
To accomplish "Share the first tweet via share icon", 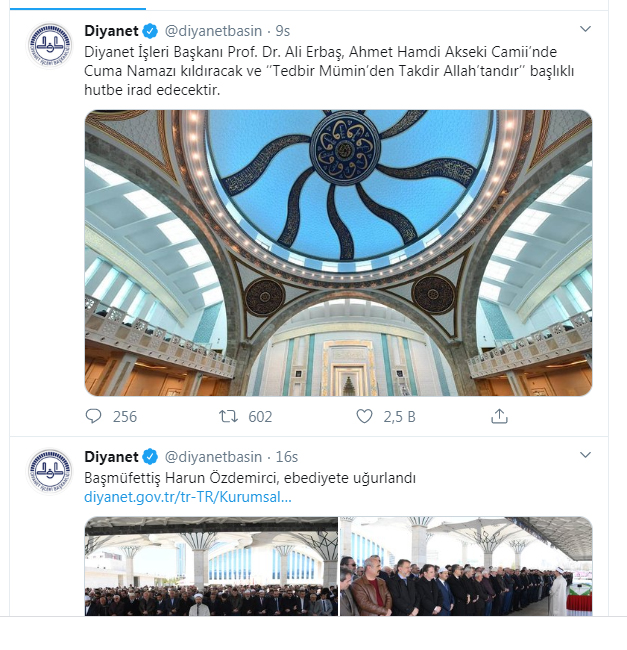I will point(499,416).
